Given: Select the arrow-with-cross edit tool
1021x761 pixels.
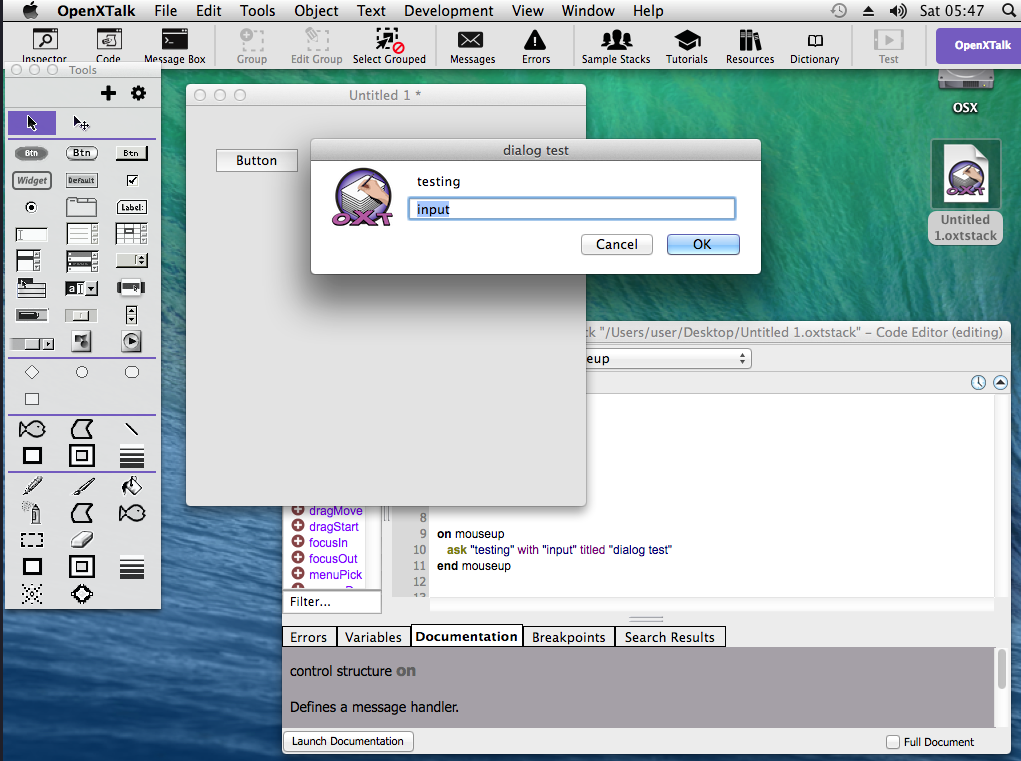Looking at the screenshot, I should click(81, 123).
